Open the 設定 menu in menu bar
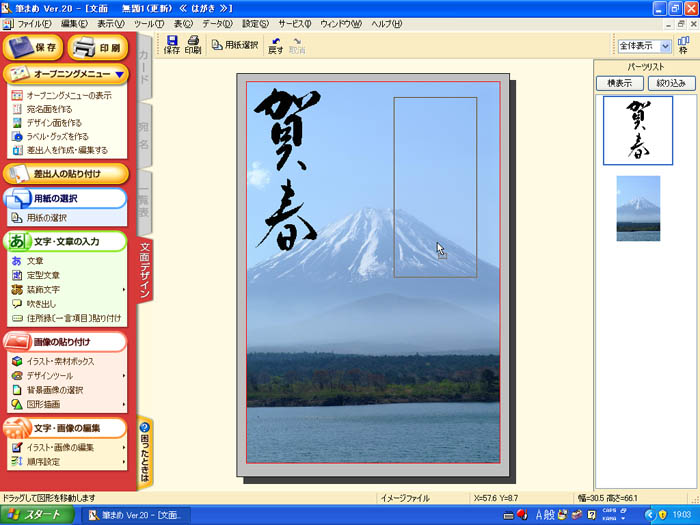 pos(255,23)
